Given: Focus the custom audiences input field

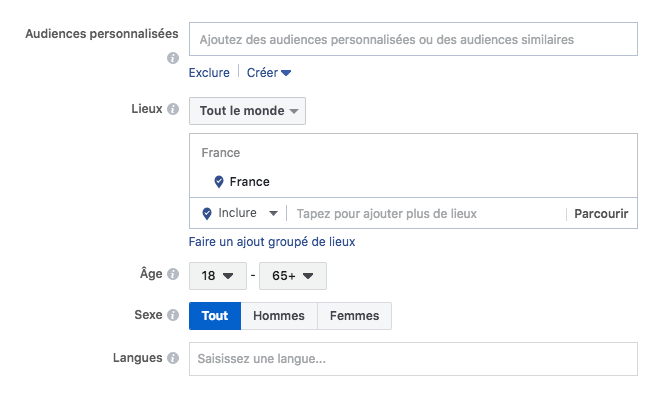Looking at the screenshot, I should click(413, 39).
